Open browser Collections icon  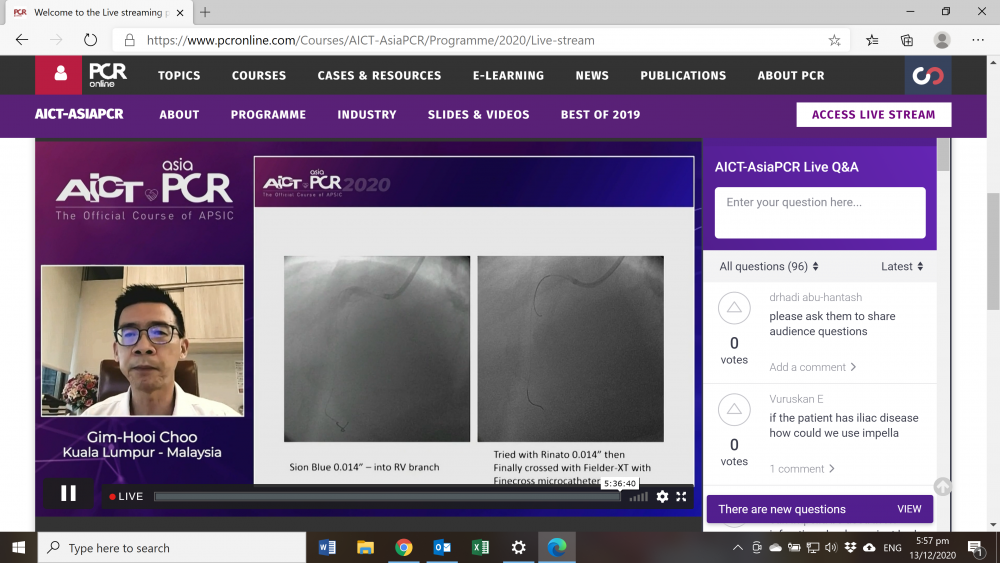(x=906, y=40)
